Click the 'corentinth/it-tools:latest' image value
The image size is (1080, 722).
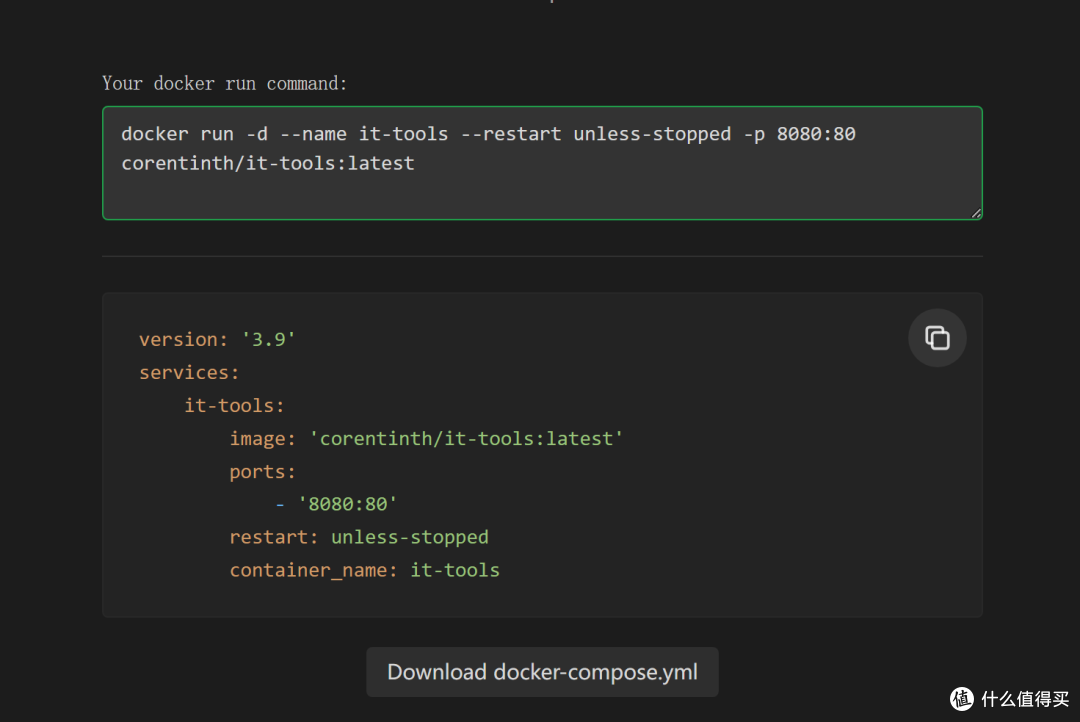(466, 438)
